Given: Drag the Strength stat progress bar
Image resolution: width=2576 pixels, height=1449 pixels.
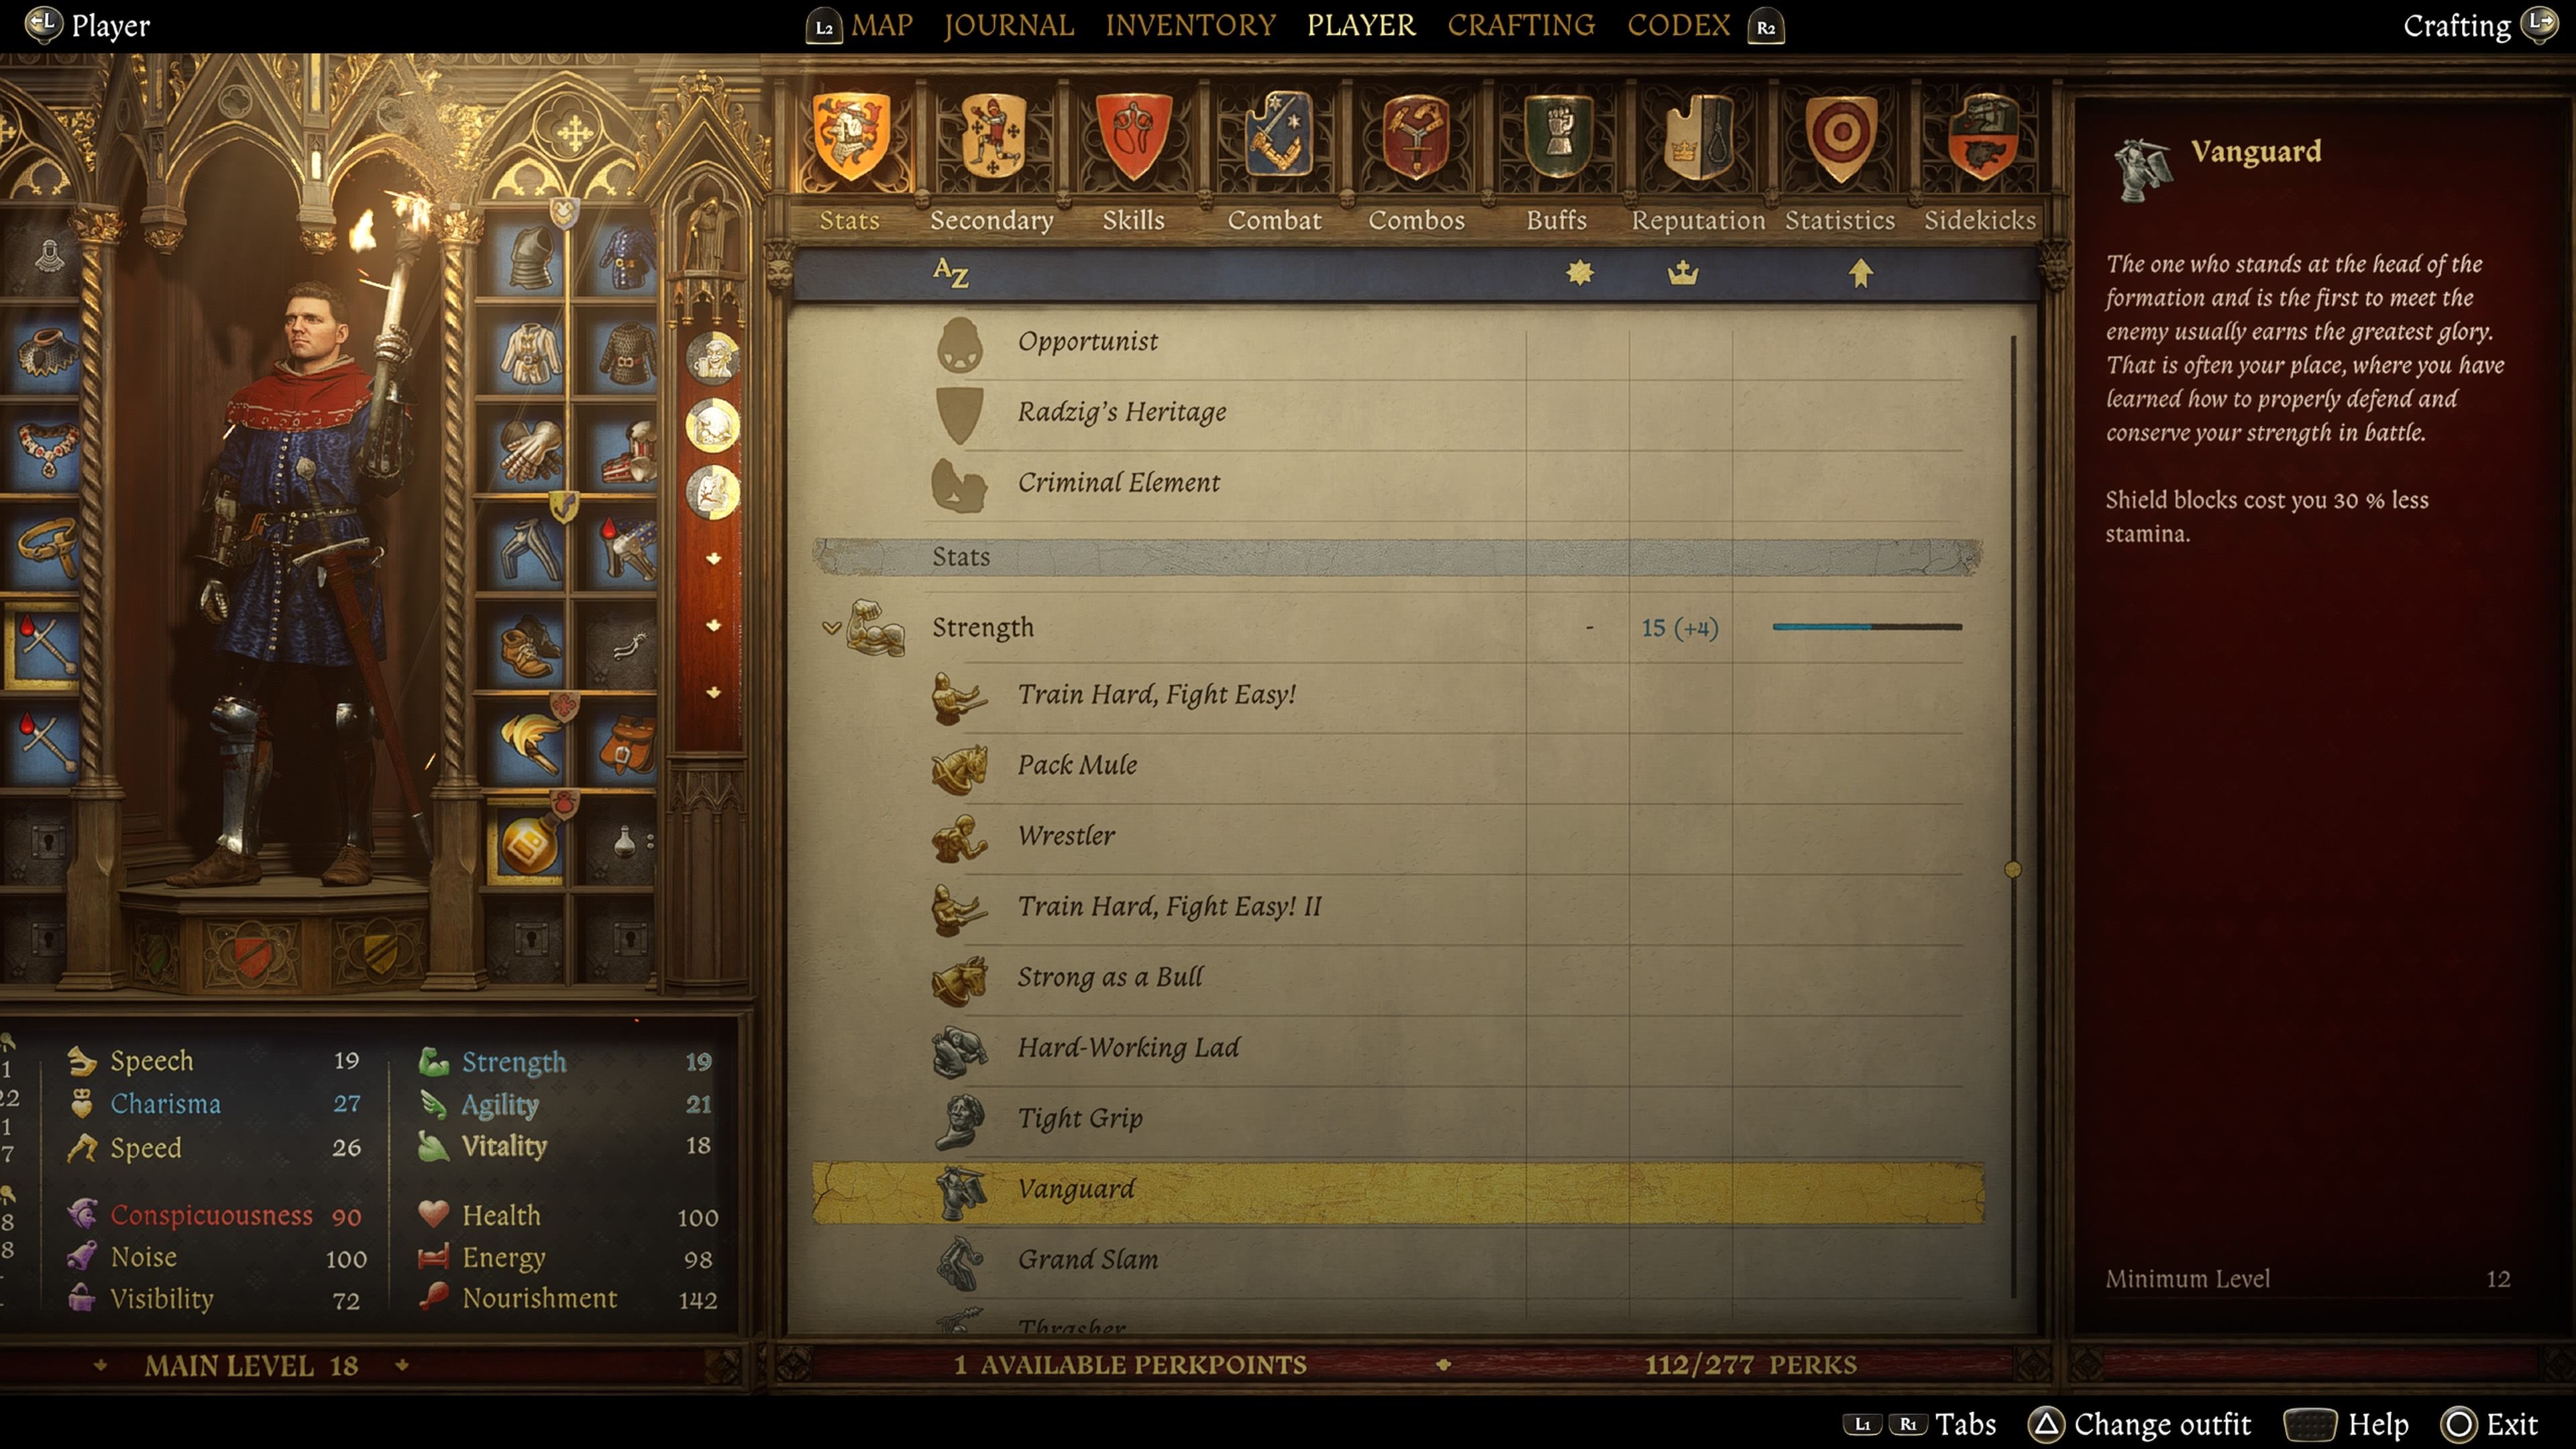Looking at the screenshot, I should tap(1865, 627).
